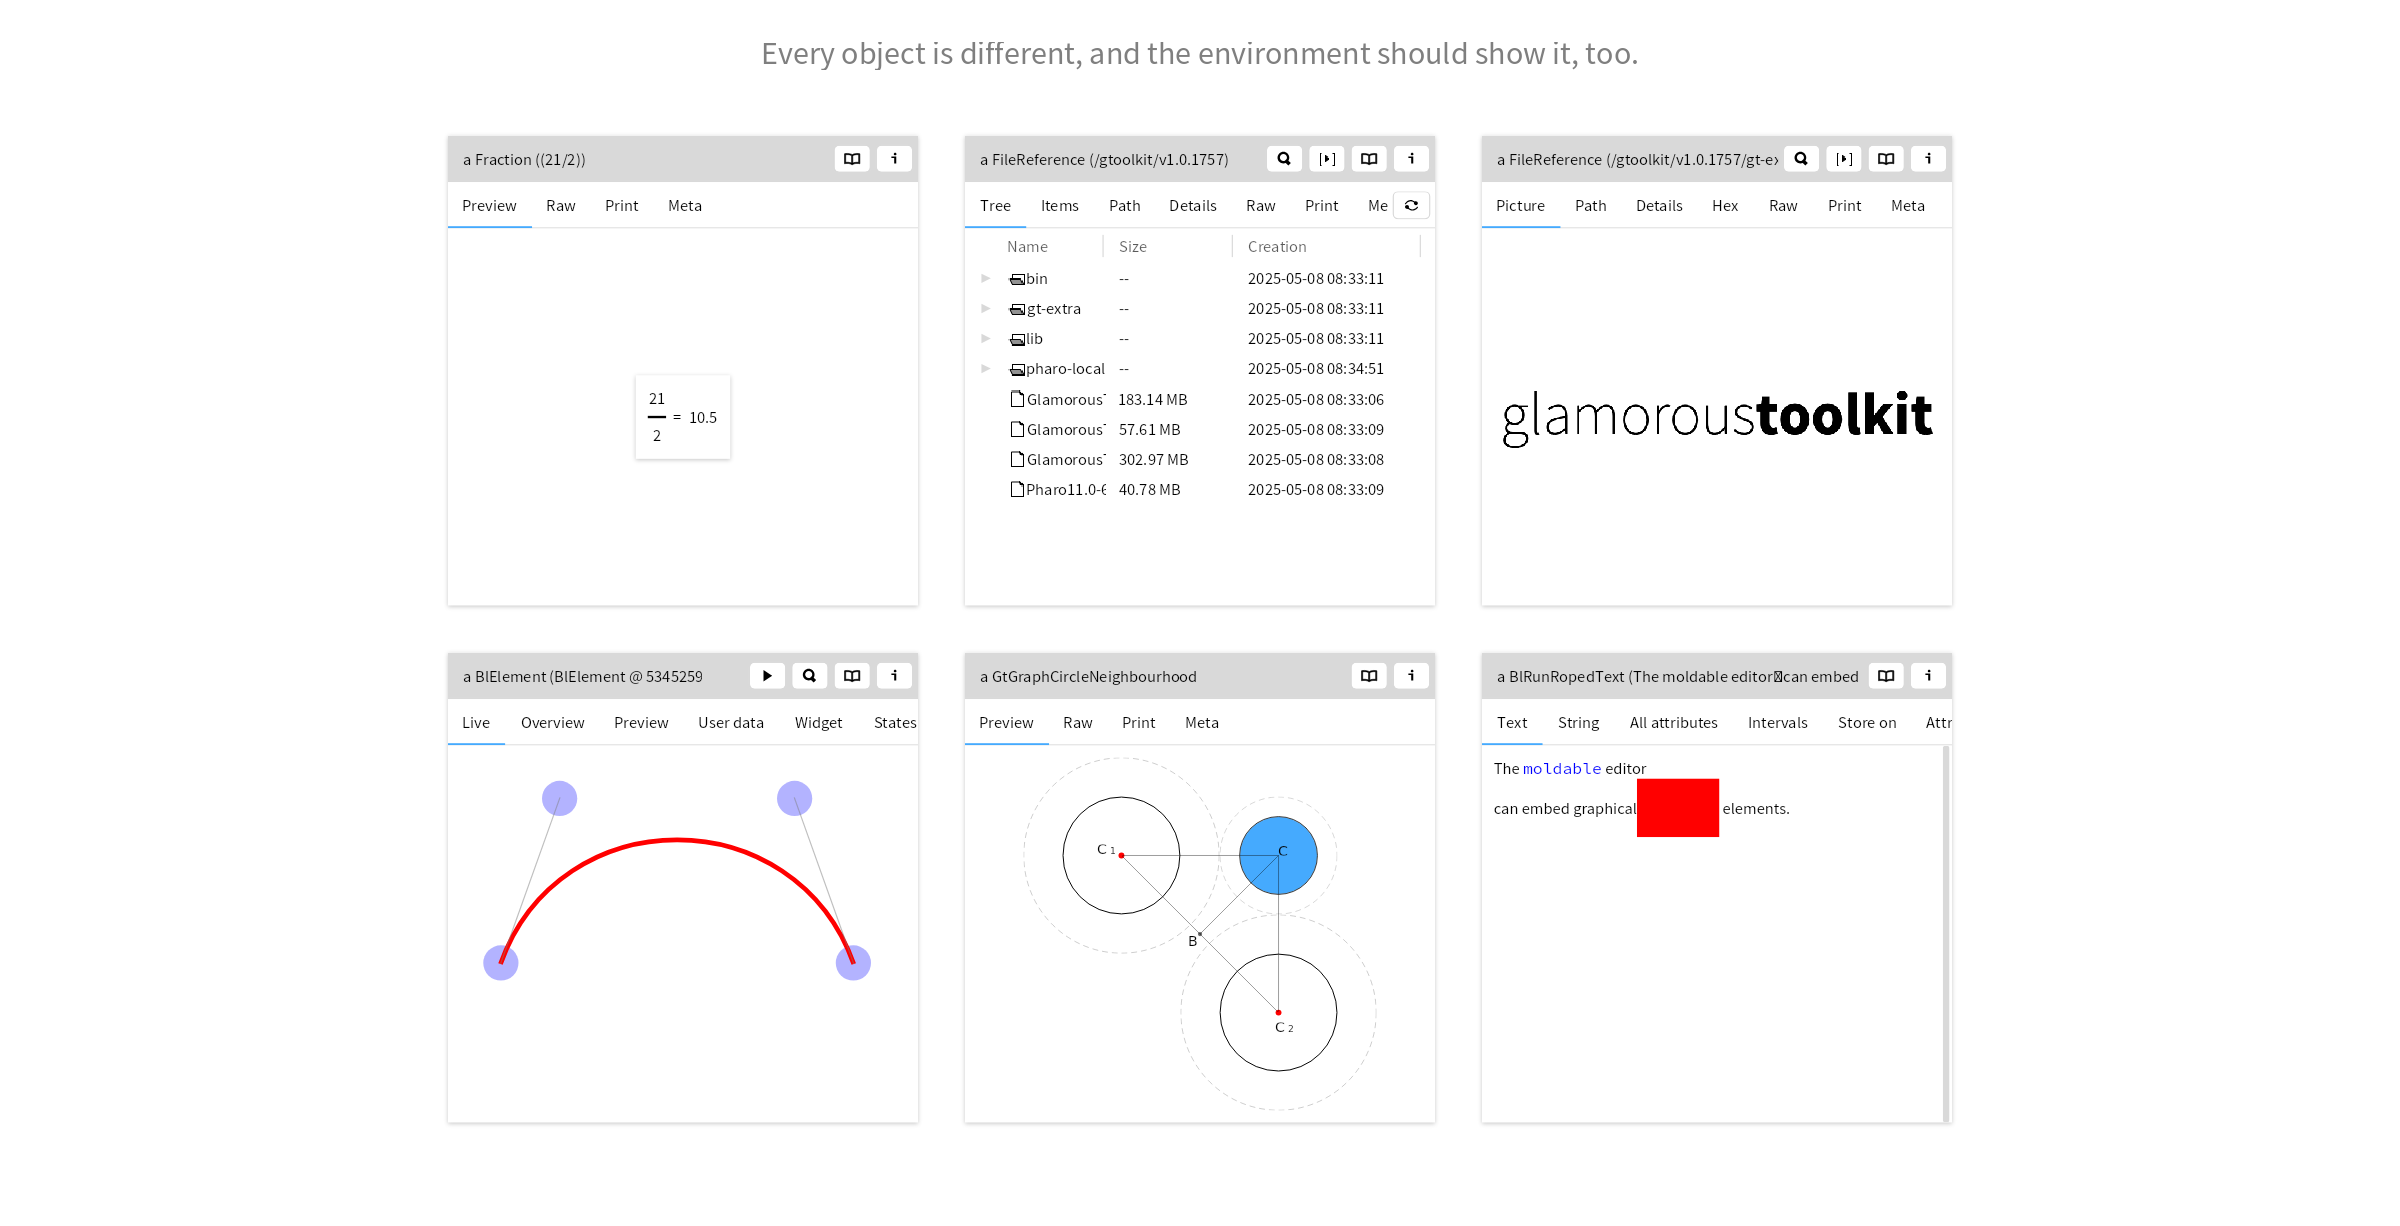The height and width of the screenshot is (1226, 2400).
Task: Open book icon in BlRunRopedText panel
Action: point(1886,676)
